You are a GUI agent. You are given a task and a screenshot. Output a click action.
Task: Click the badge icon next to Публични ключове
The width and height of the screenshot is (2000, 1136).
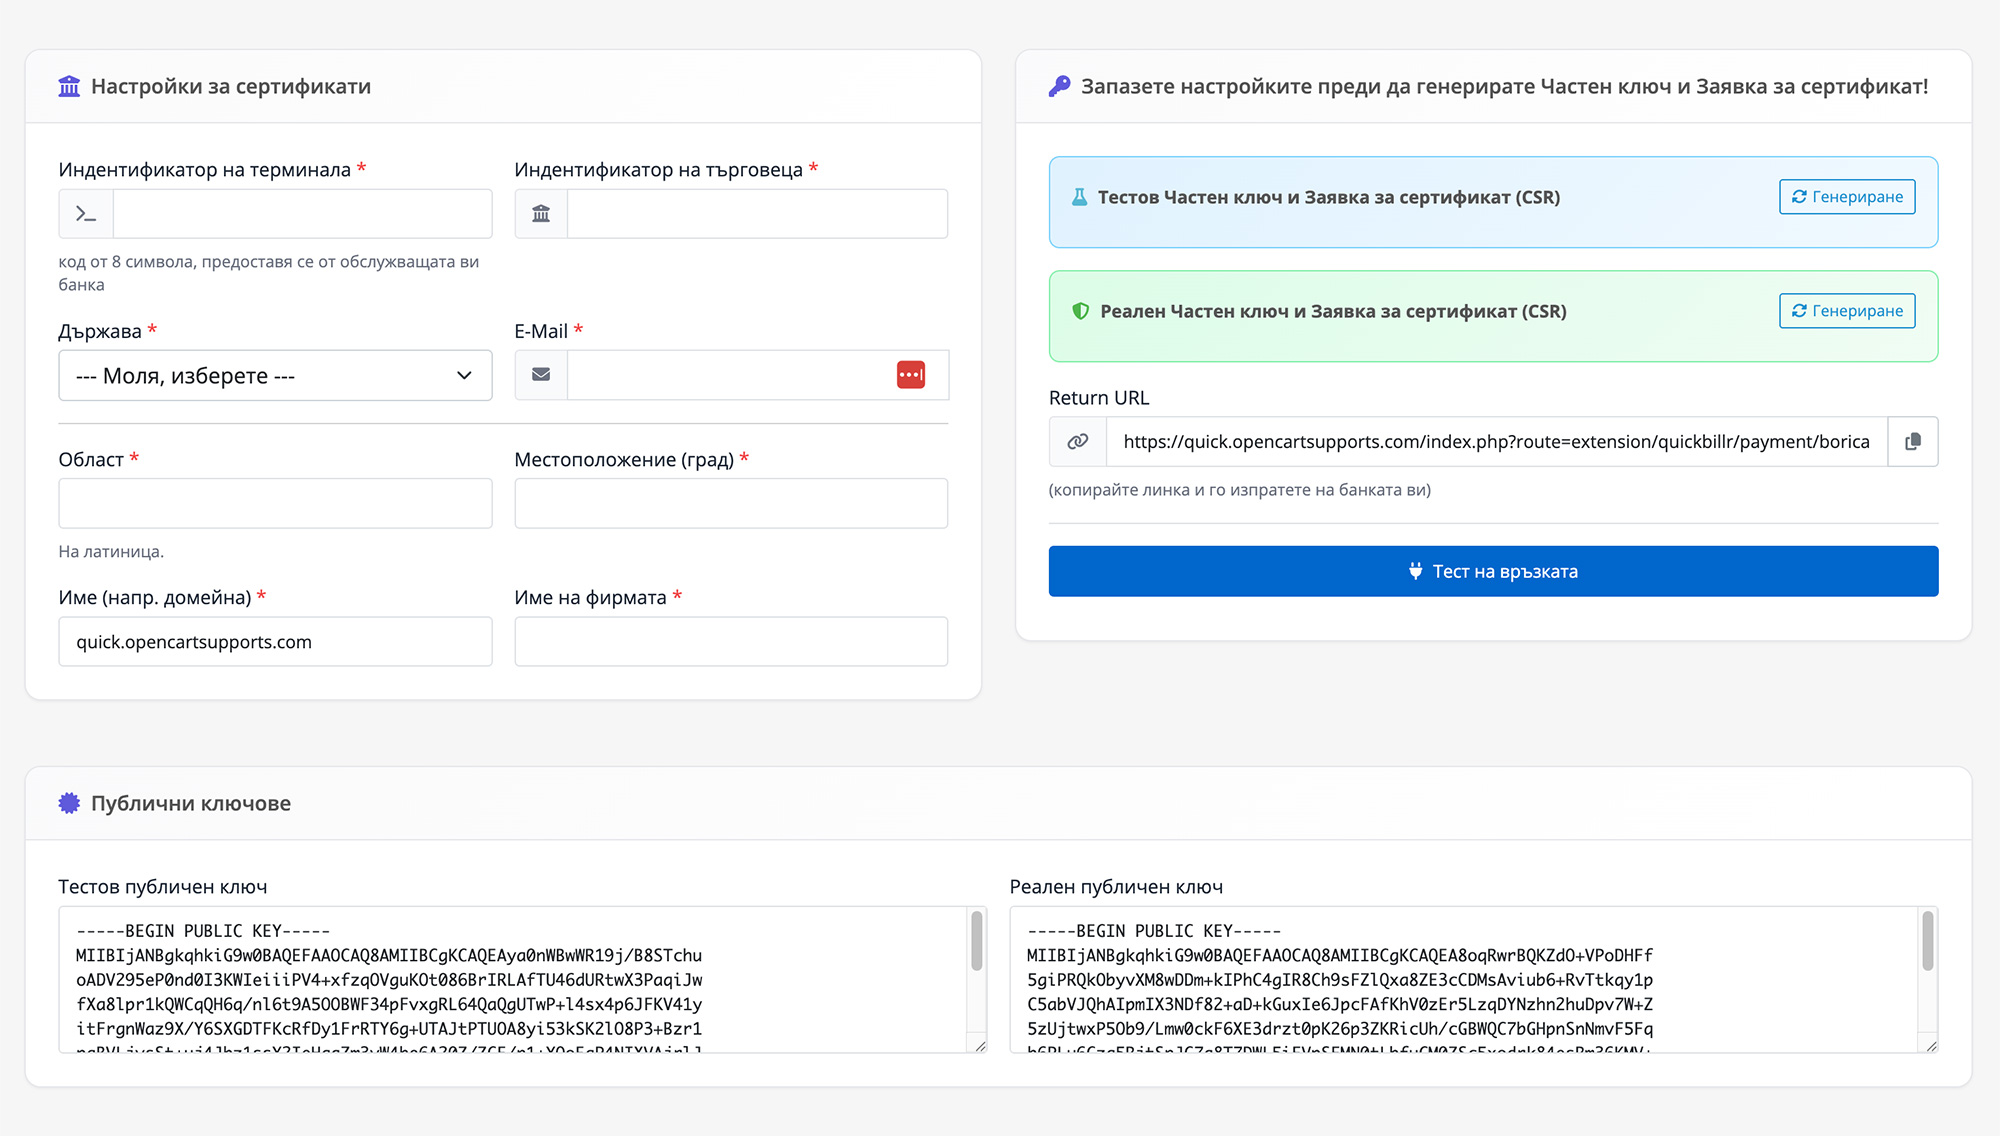pyautogui.click(x=69, y=804)
